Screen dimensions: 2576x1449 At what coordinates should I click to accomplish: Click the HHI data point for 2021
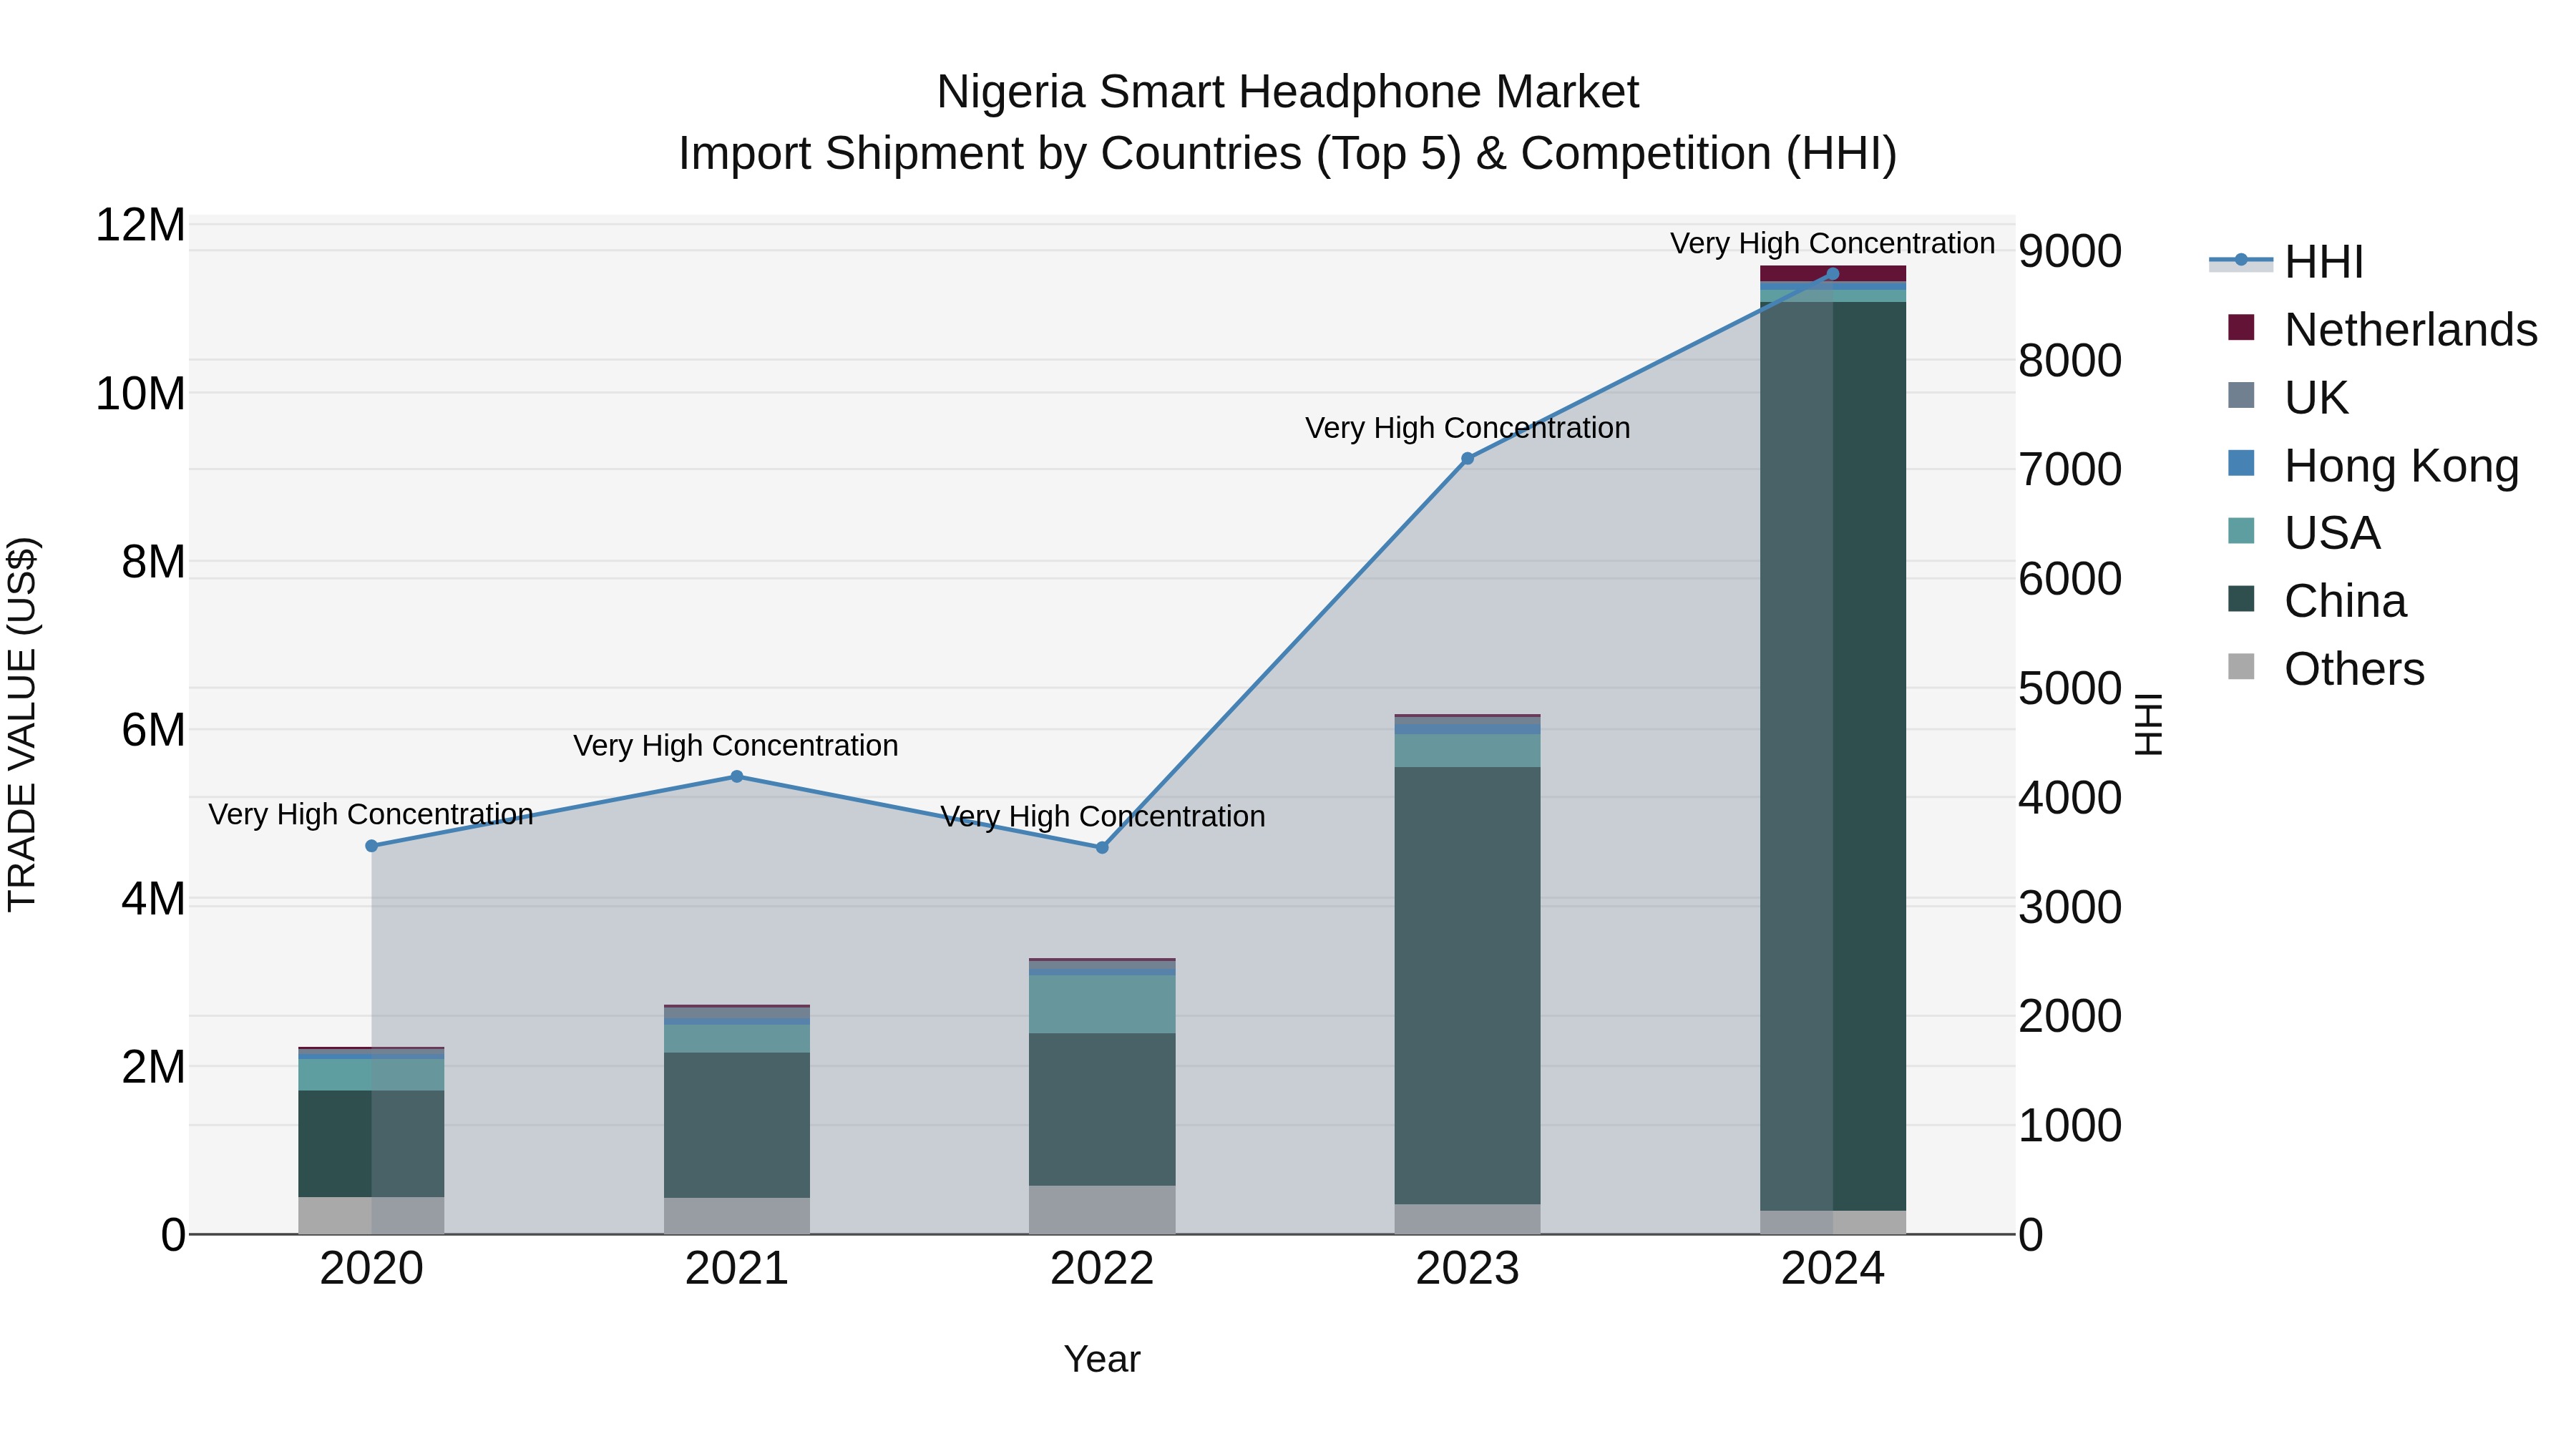tap(737, 776)
